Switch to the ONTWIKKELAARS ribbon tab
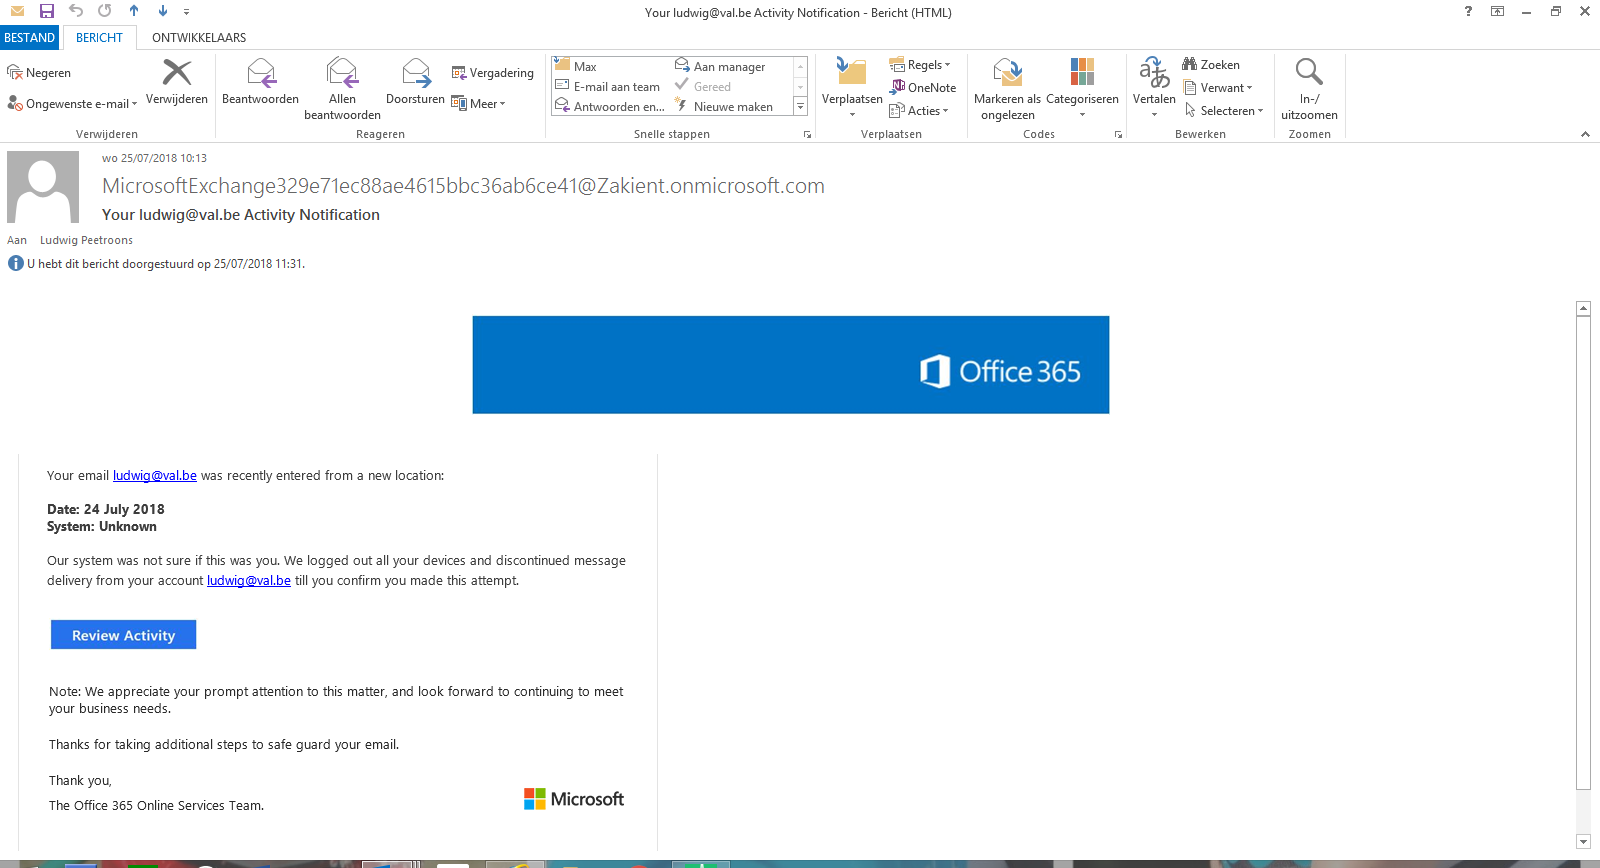Image resolution: width=1600 pixels, height=868 pixels. (x=199, y=38)
